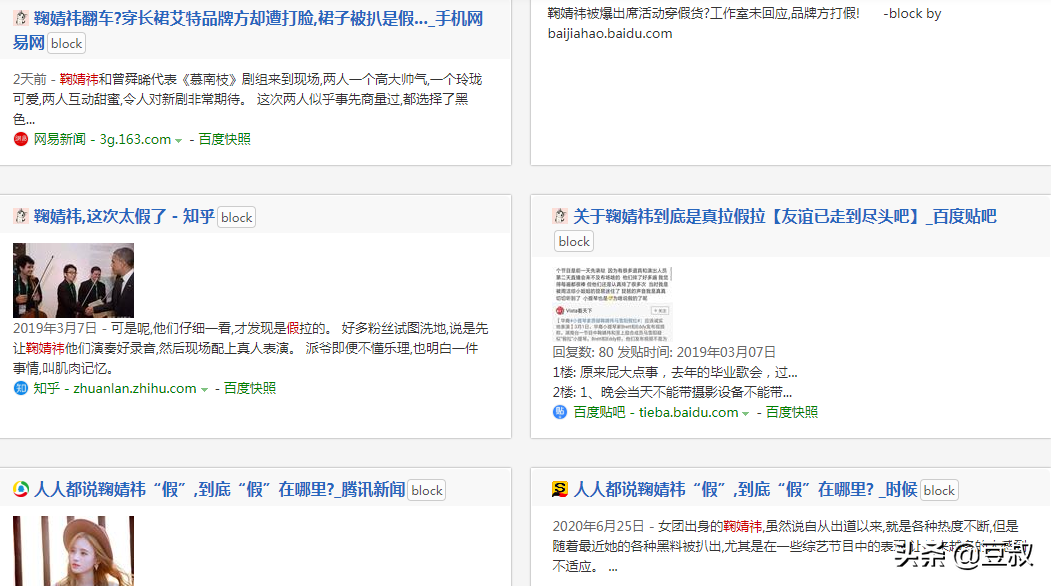Click the blue 百度贴吧 source icon
Screen dimensions: 1051x586
pos(560,412)
